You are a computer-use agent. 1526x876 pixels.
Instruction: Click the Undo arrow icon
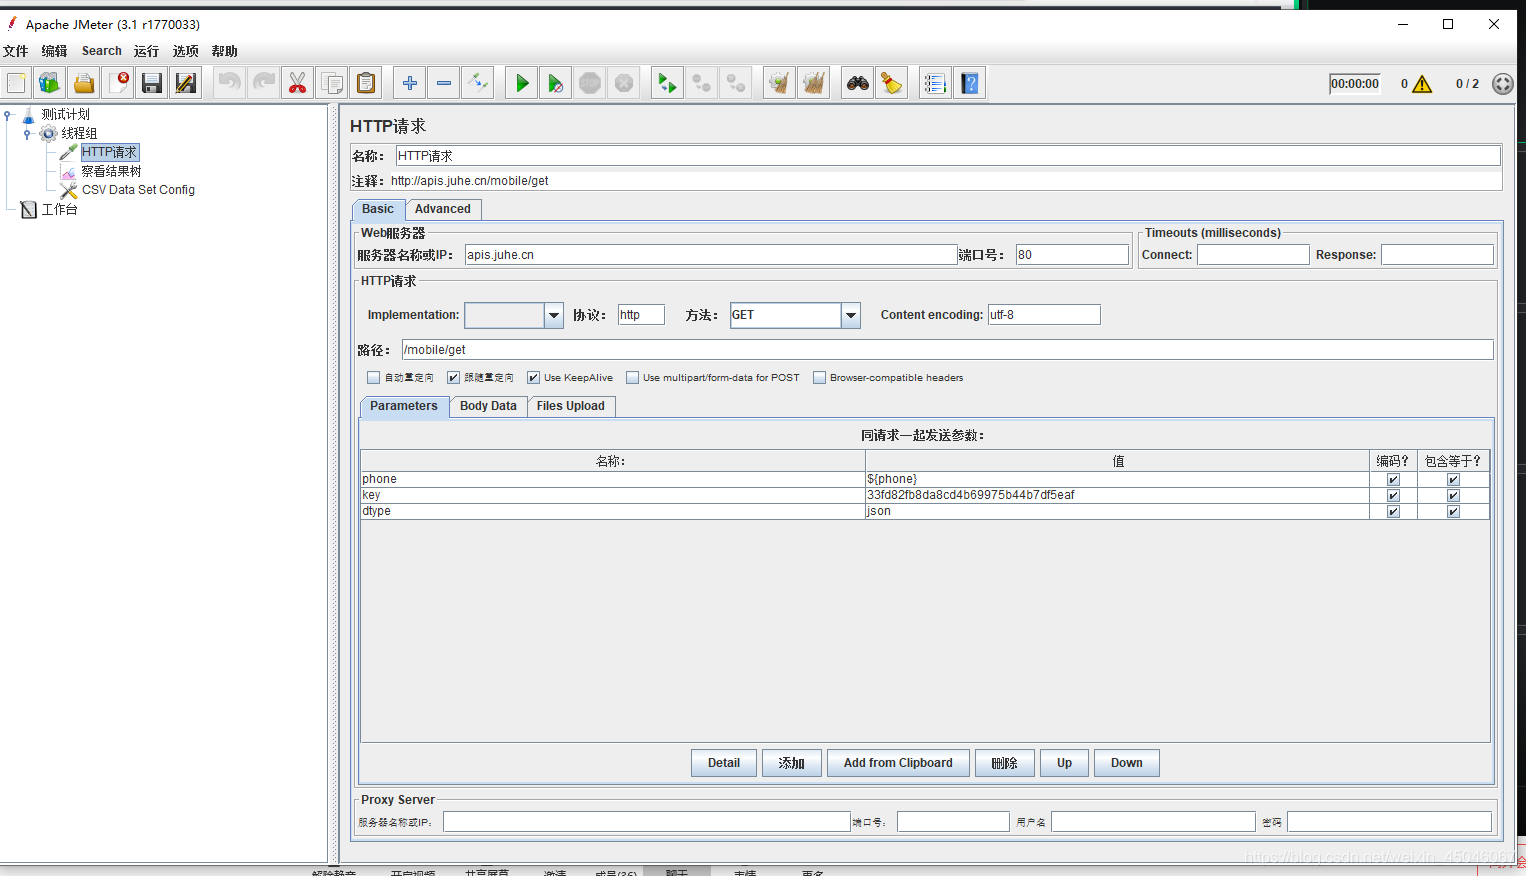230,83
